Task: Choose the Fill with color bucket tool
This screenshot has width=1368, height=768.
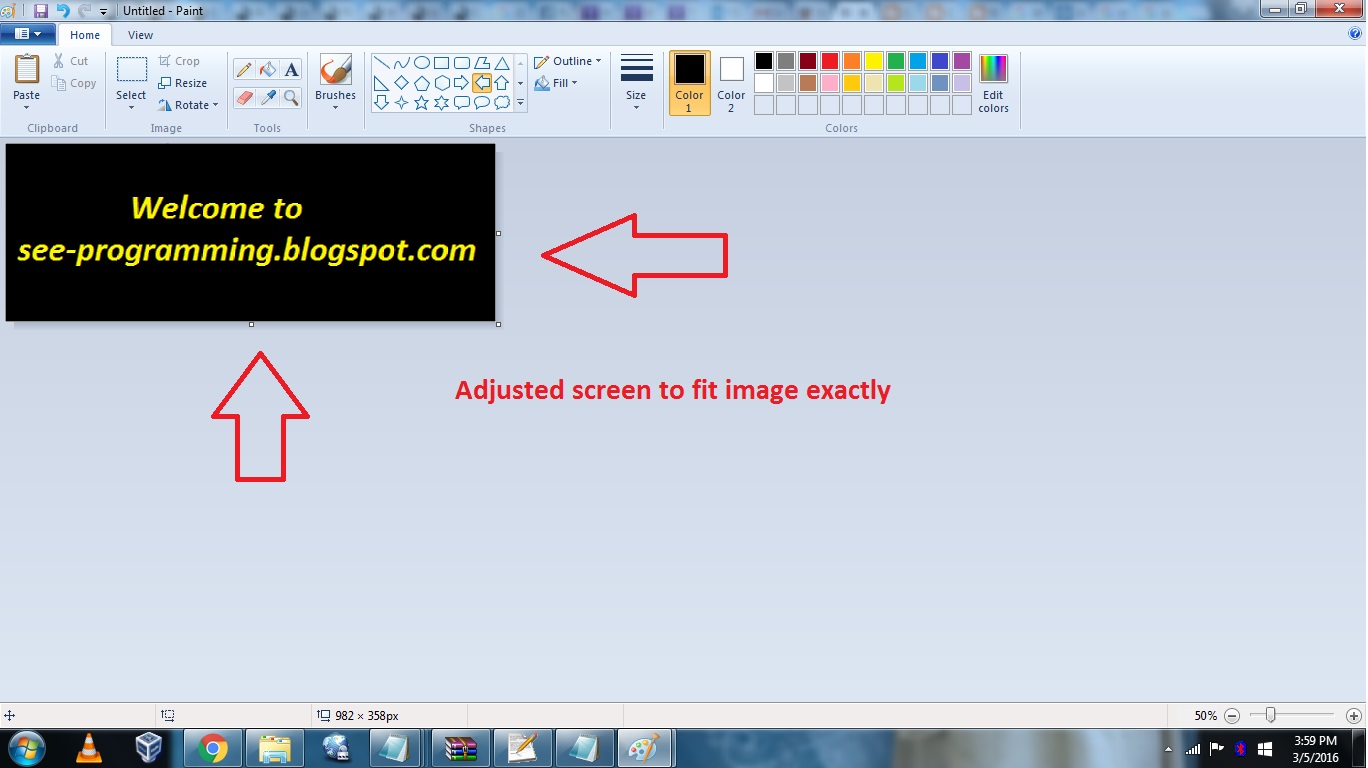Action: [267, 69]
